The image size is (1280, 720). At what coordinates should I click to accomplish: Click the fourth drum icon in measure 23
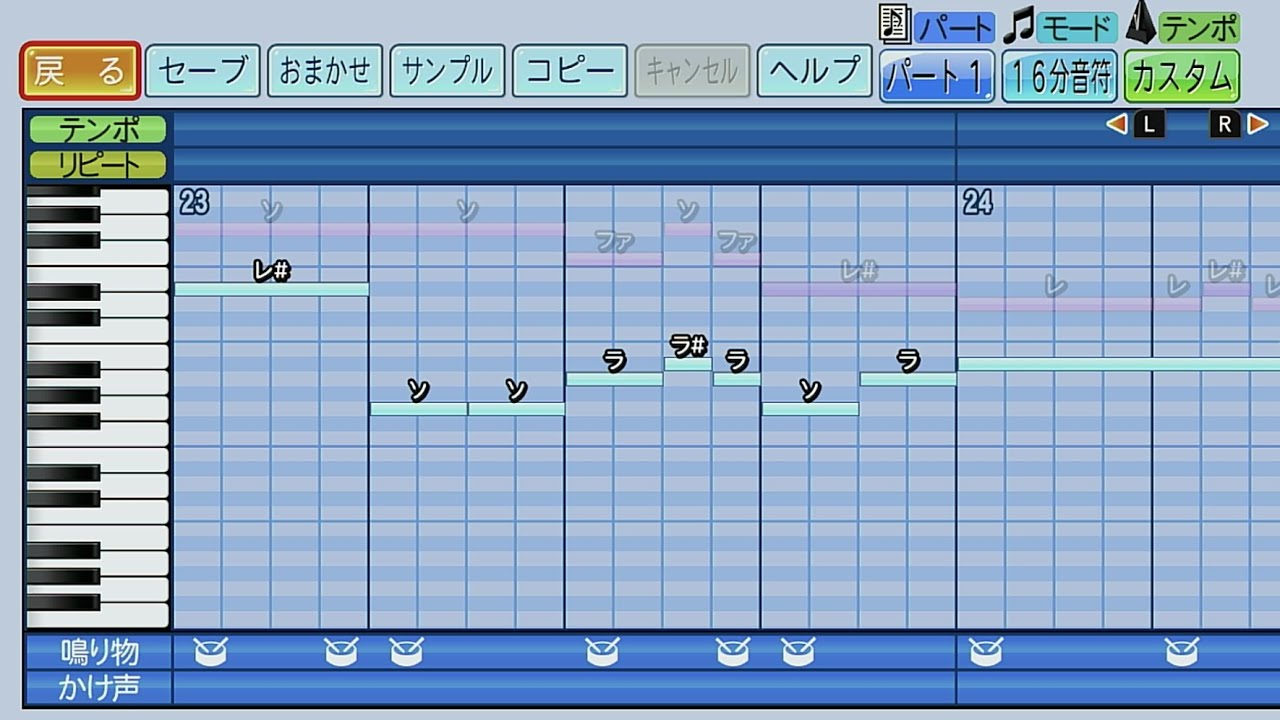pos(602,653)
